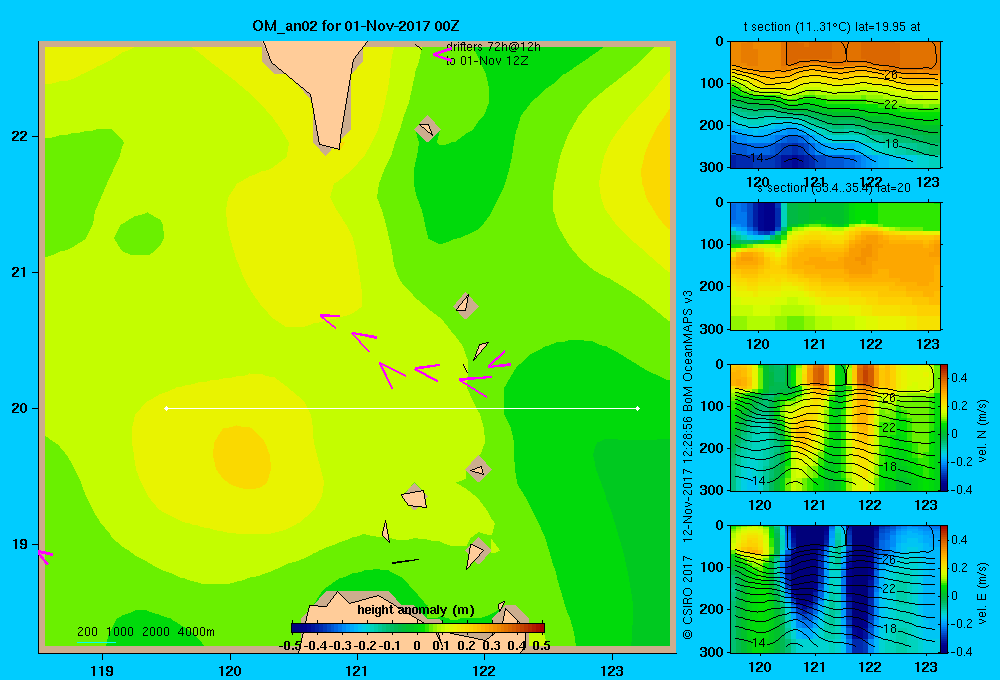This screenshot has width=1000, height=680.
Task: Open the salinity section plot
Action: pos(835,266)
